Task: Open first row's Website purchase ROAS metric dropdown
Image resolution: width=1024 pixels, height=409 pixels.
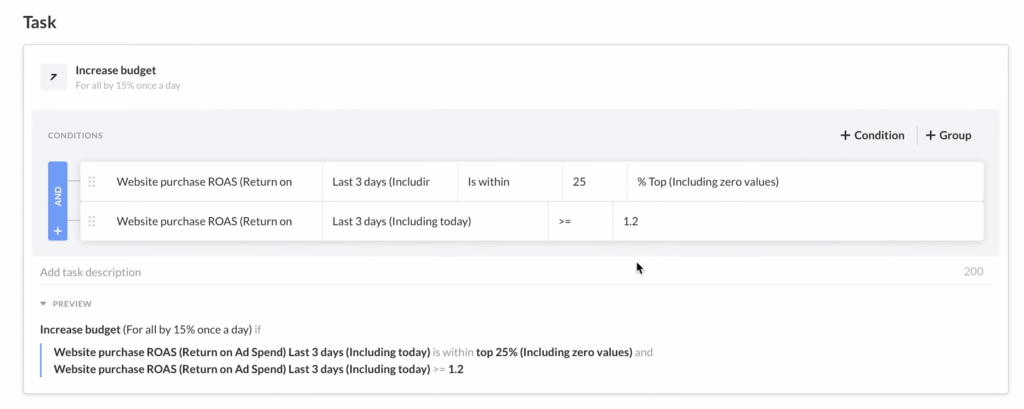Action: coord(204,182)
